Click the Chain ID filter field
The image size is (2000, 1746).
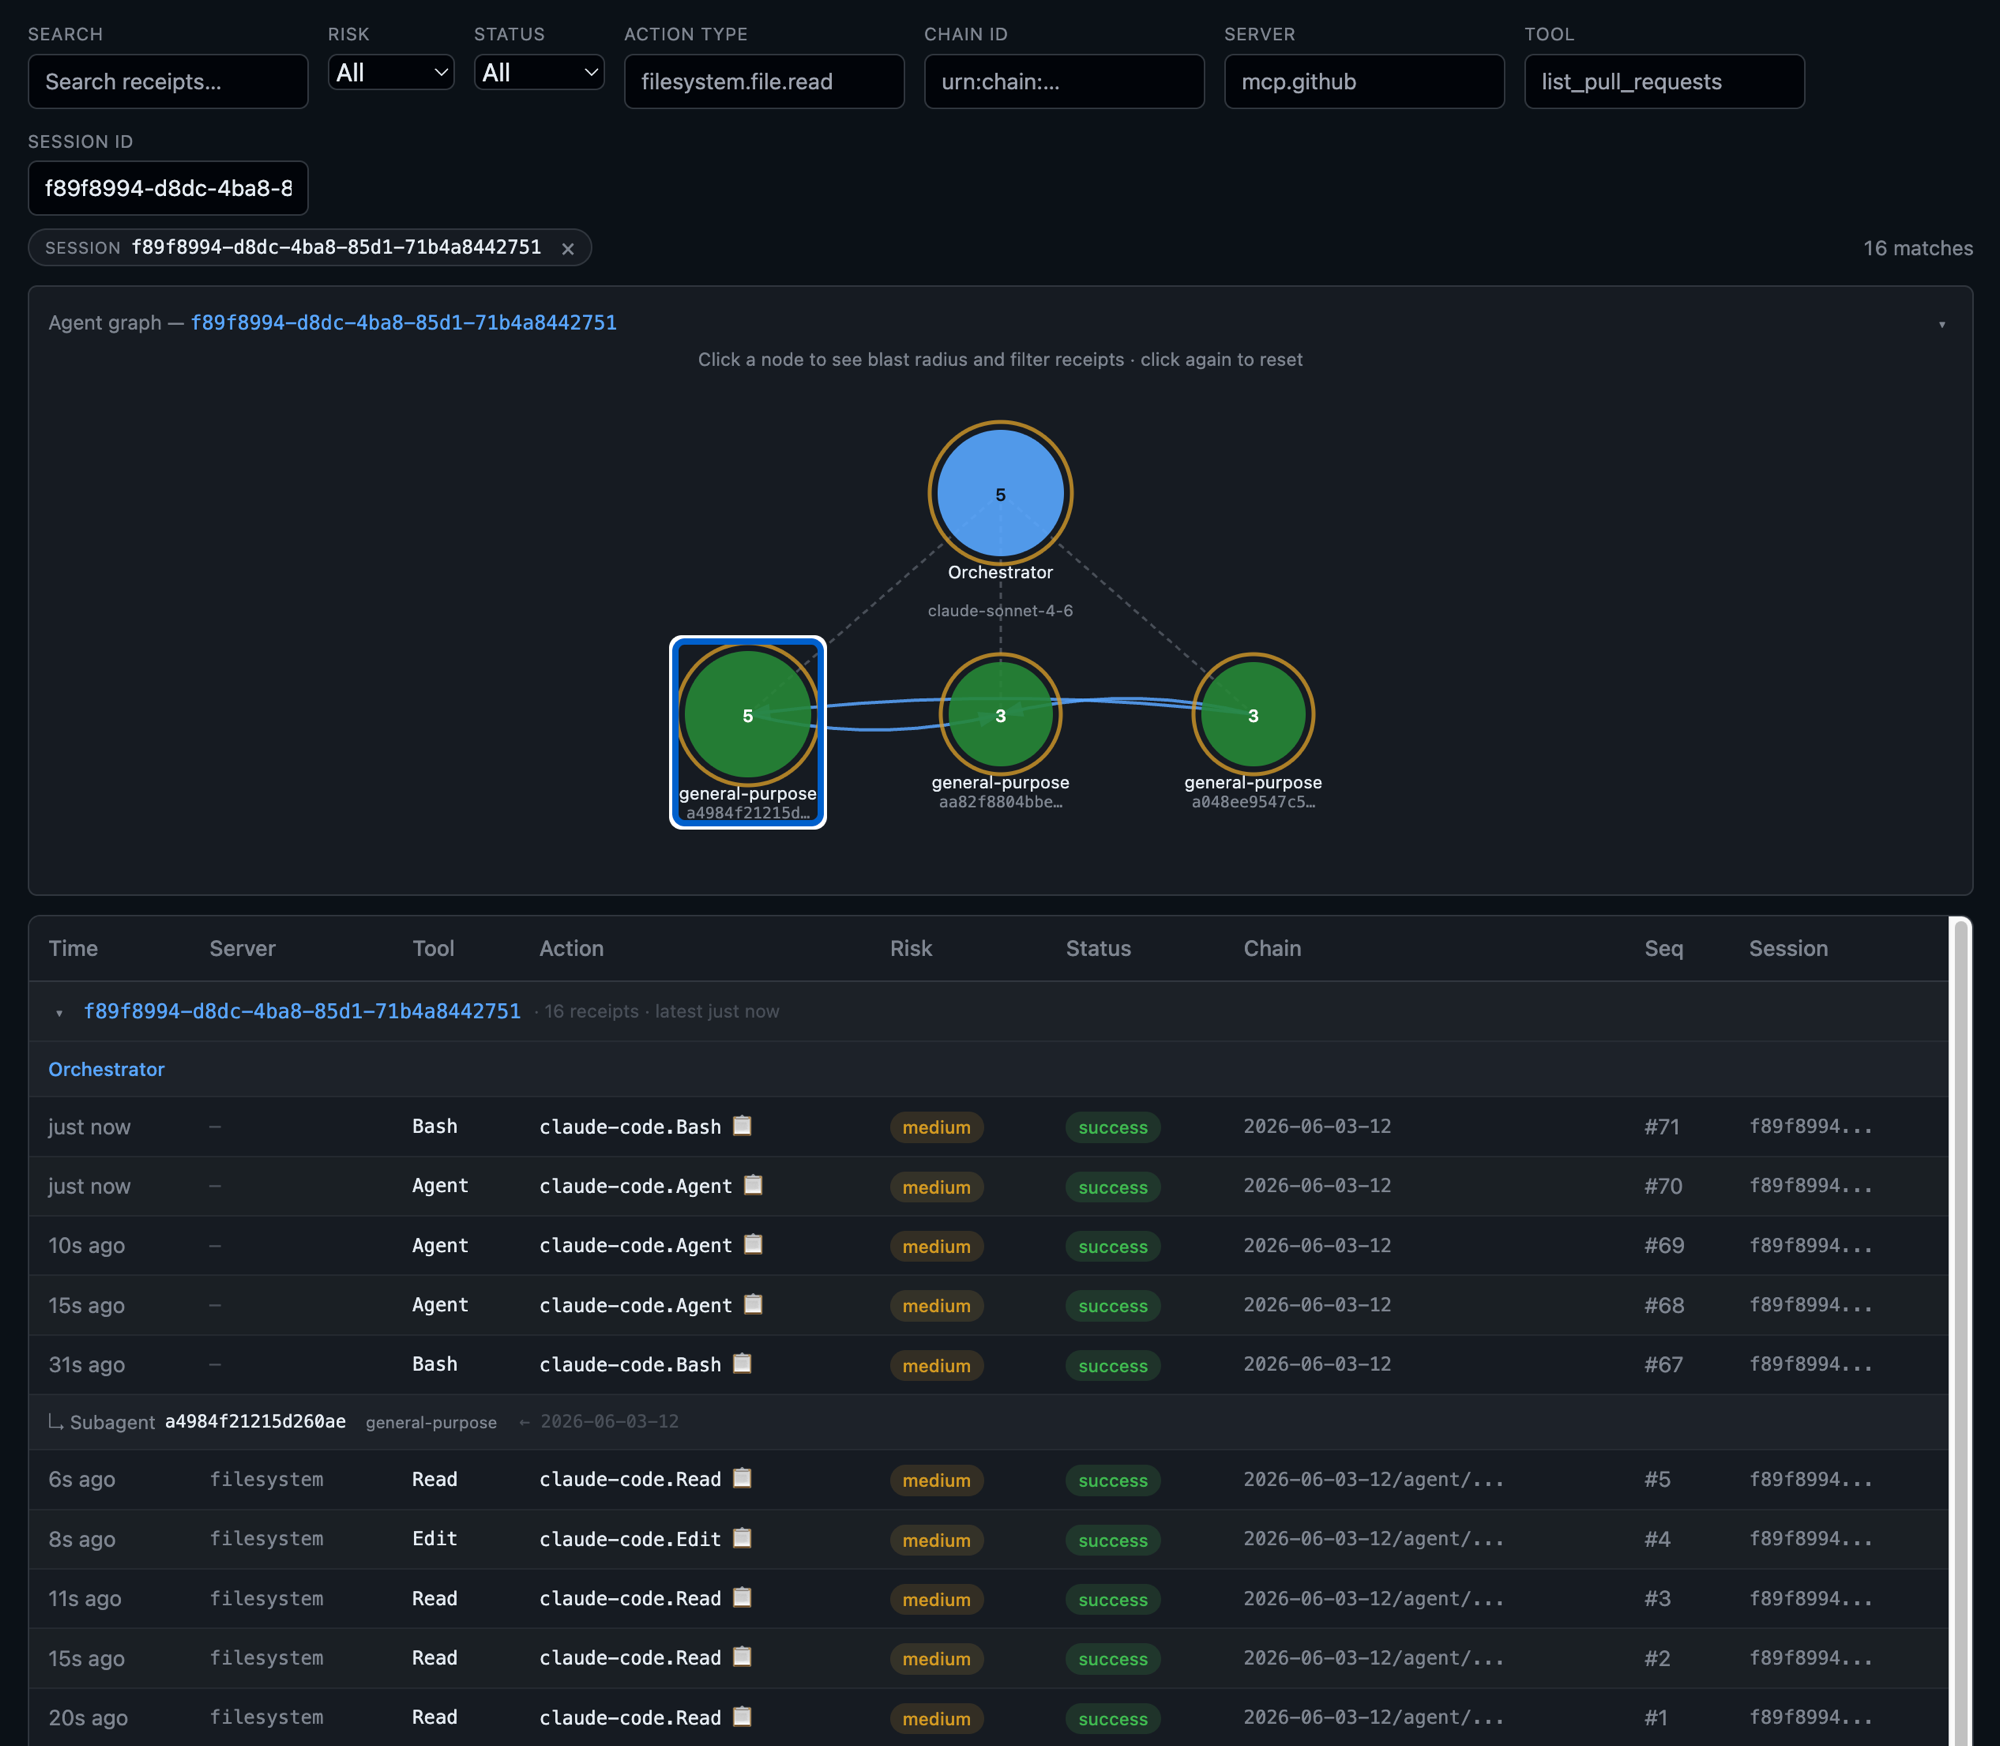(x=1064, y=81)
